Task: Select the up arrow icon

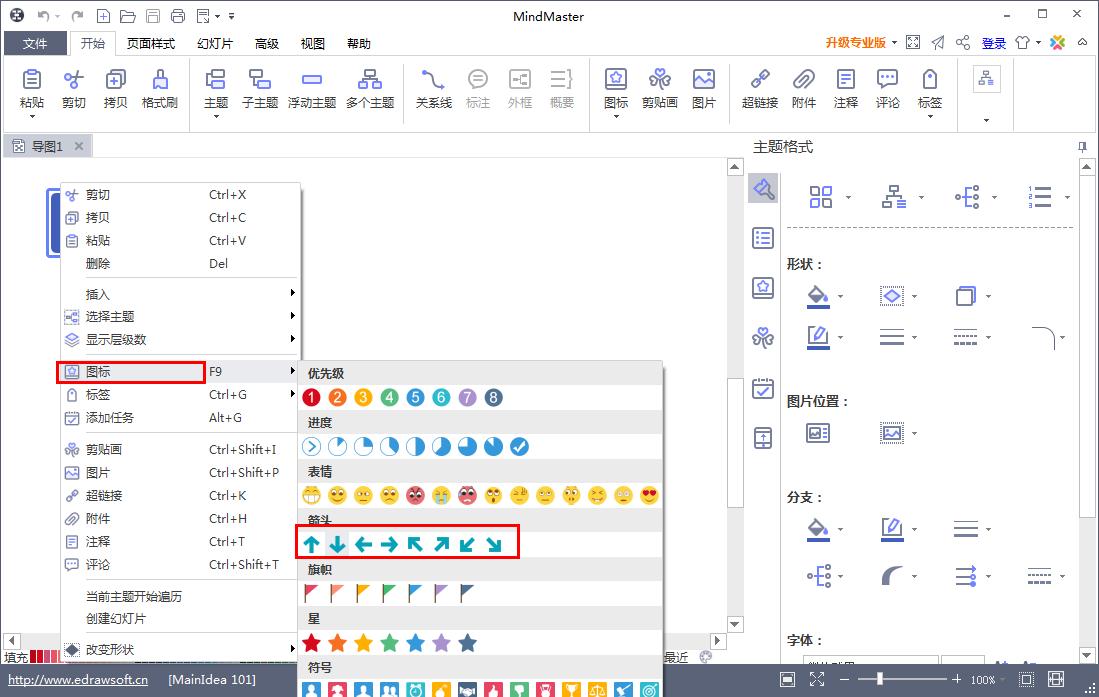Action: [x=311, y=544]
